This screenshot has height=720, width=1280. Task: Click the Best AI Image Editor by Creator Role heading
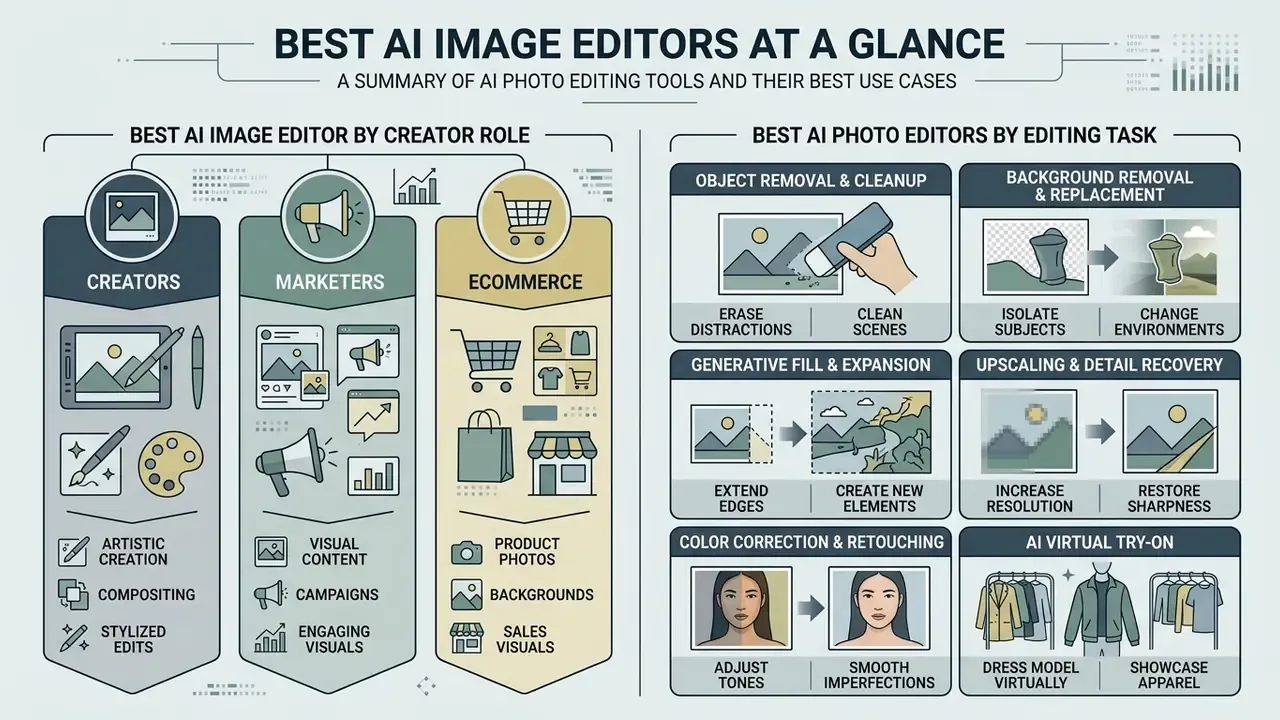(x=329, y=134)
